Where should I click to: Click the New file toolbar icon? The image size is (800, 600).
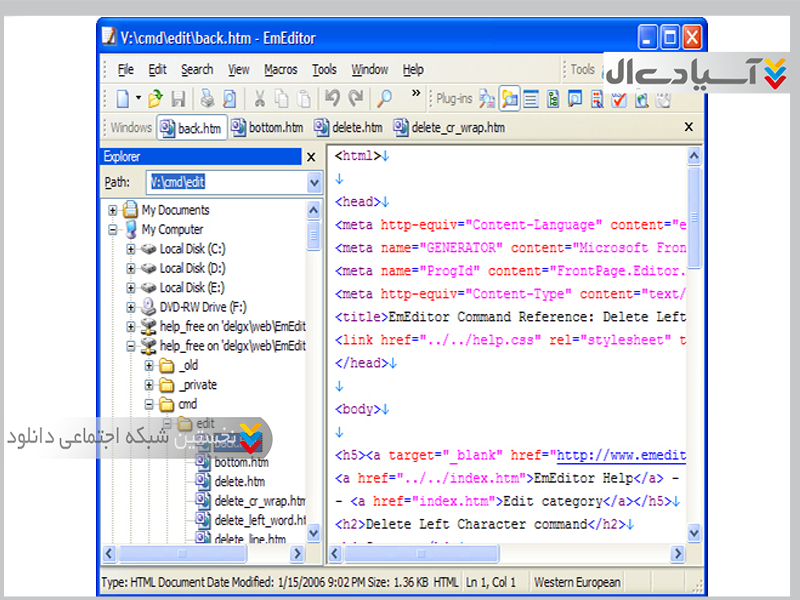point(121,98)
